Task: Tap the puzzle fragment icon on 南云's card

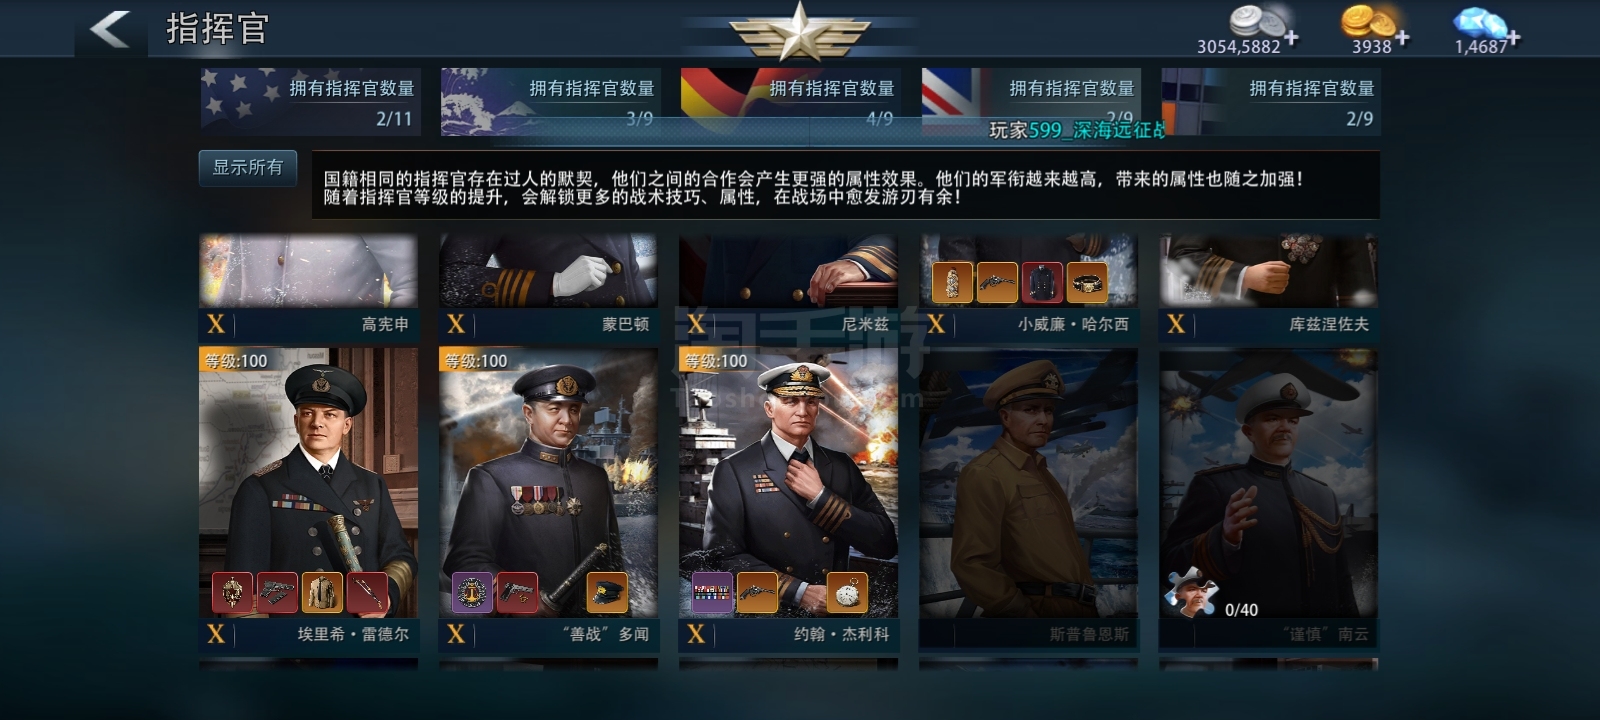Action: click(x=1191, y=592)
